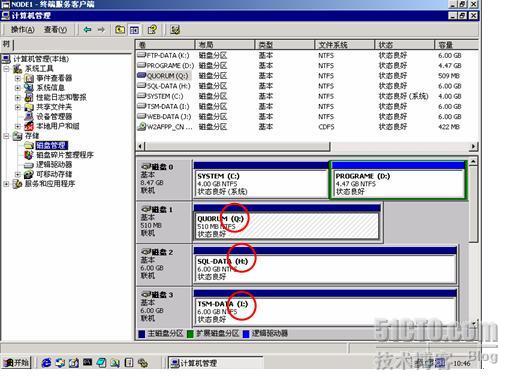Click the 系统工具 tools icon in tree
The height and width of the screenshot is (384, 512).
tap(18, 69)
